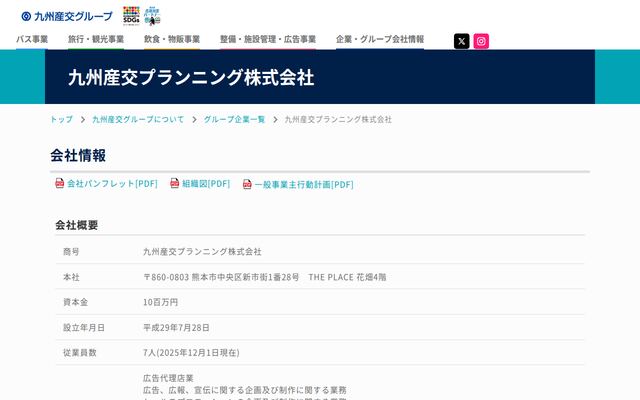Click the value 10百万円
Screen dimensions: 640x400
coord(160,302)
